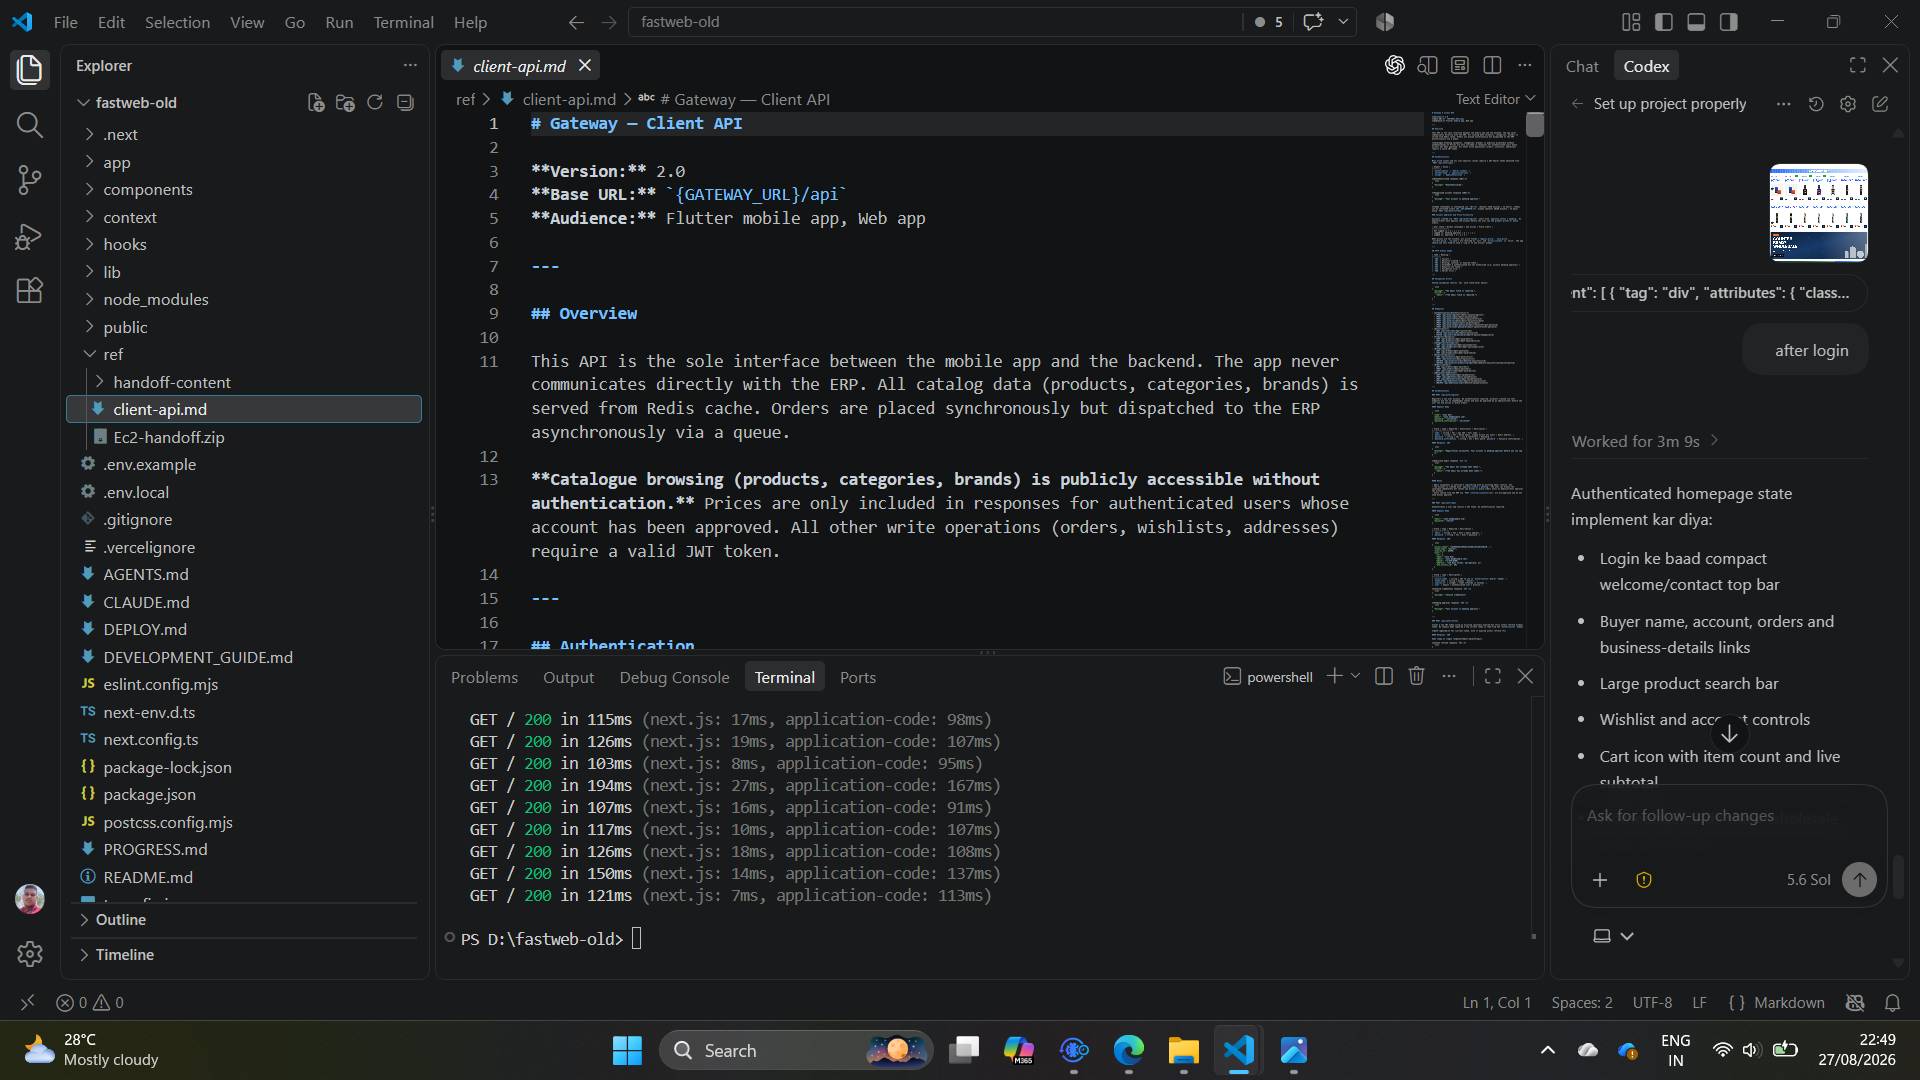Kill the powershell terminal with trash icon
Screen dimensions: 1920x1080
coord(1416,677)
